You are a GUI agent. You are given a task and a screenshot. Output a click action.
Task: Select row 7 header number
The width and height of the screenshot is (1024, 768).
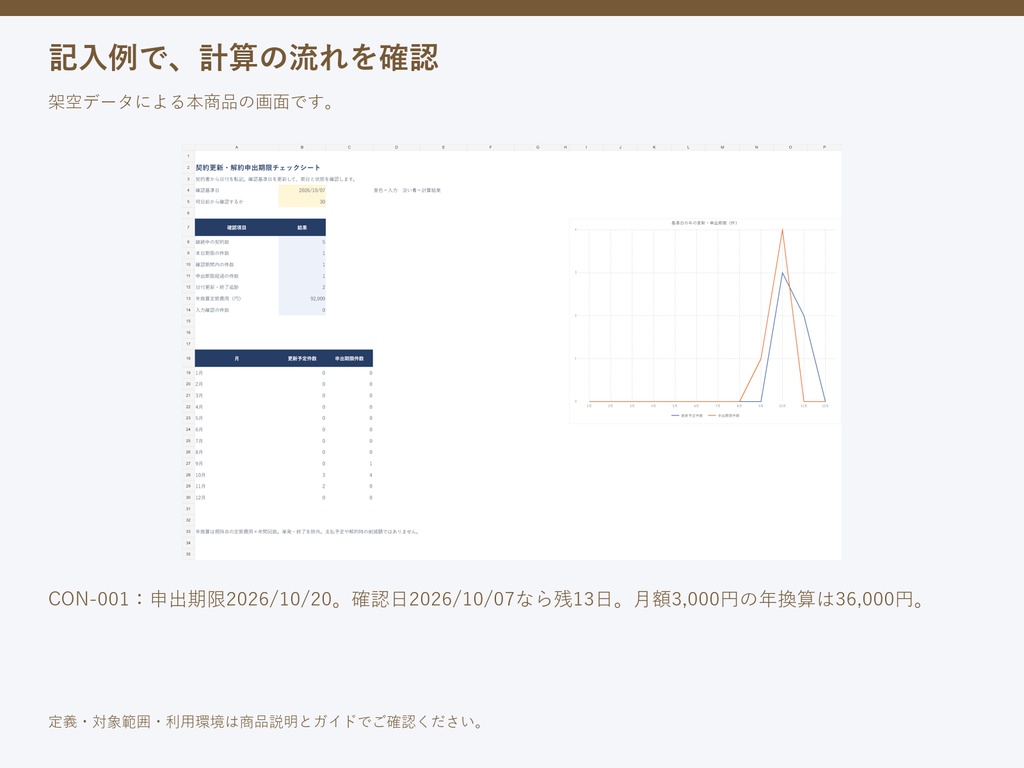pos(188,227)
